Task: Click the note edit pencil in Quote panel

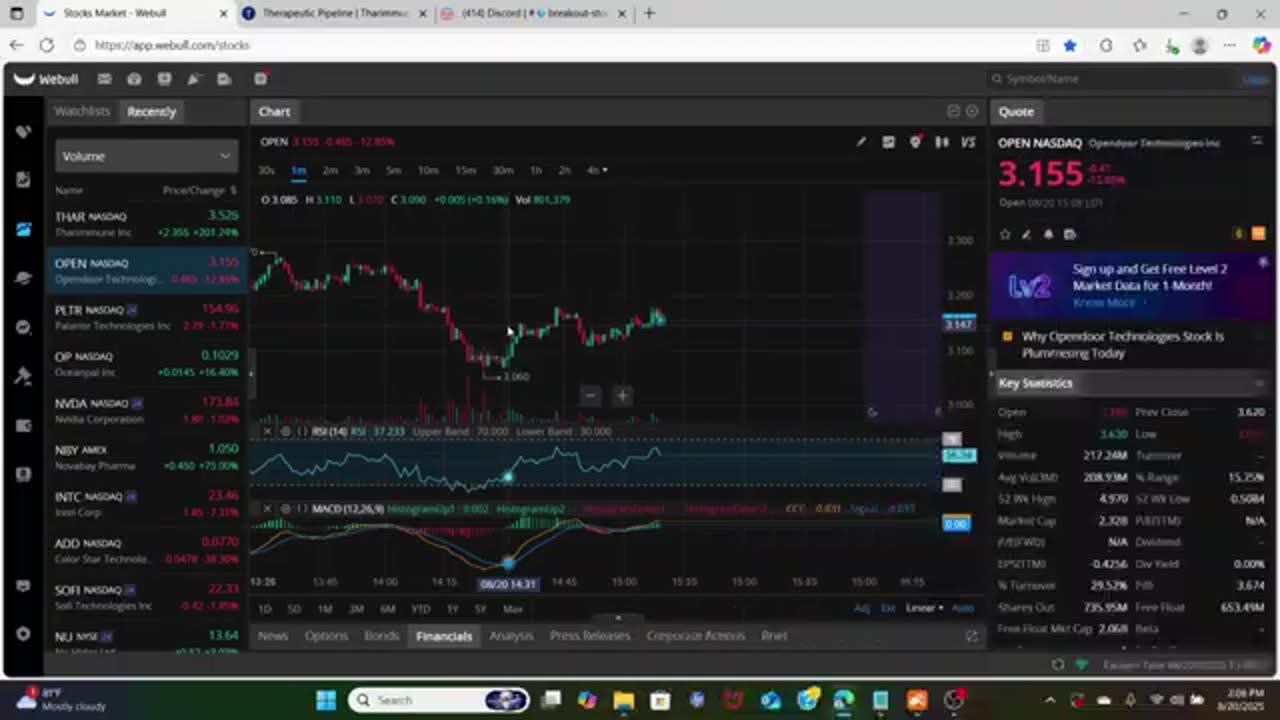Action: [x=1026, y=234]
